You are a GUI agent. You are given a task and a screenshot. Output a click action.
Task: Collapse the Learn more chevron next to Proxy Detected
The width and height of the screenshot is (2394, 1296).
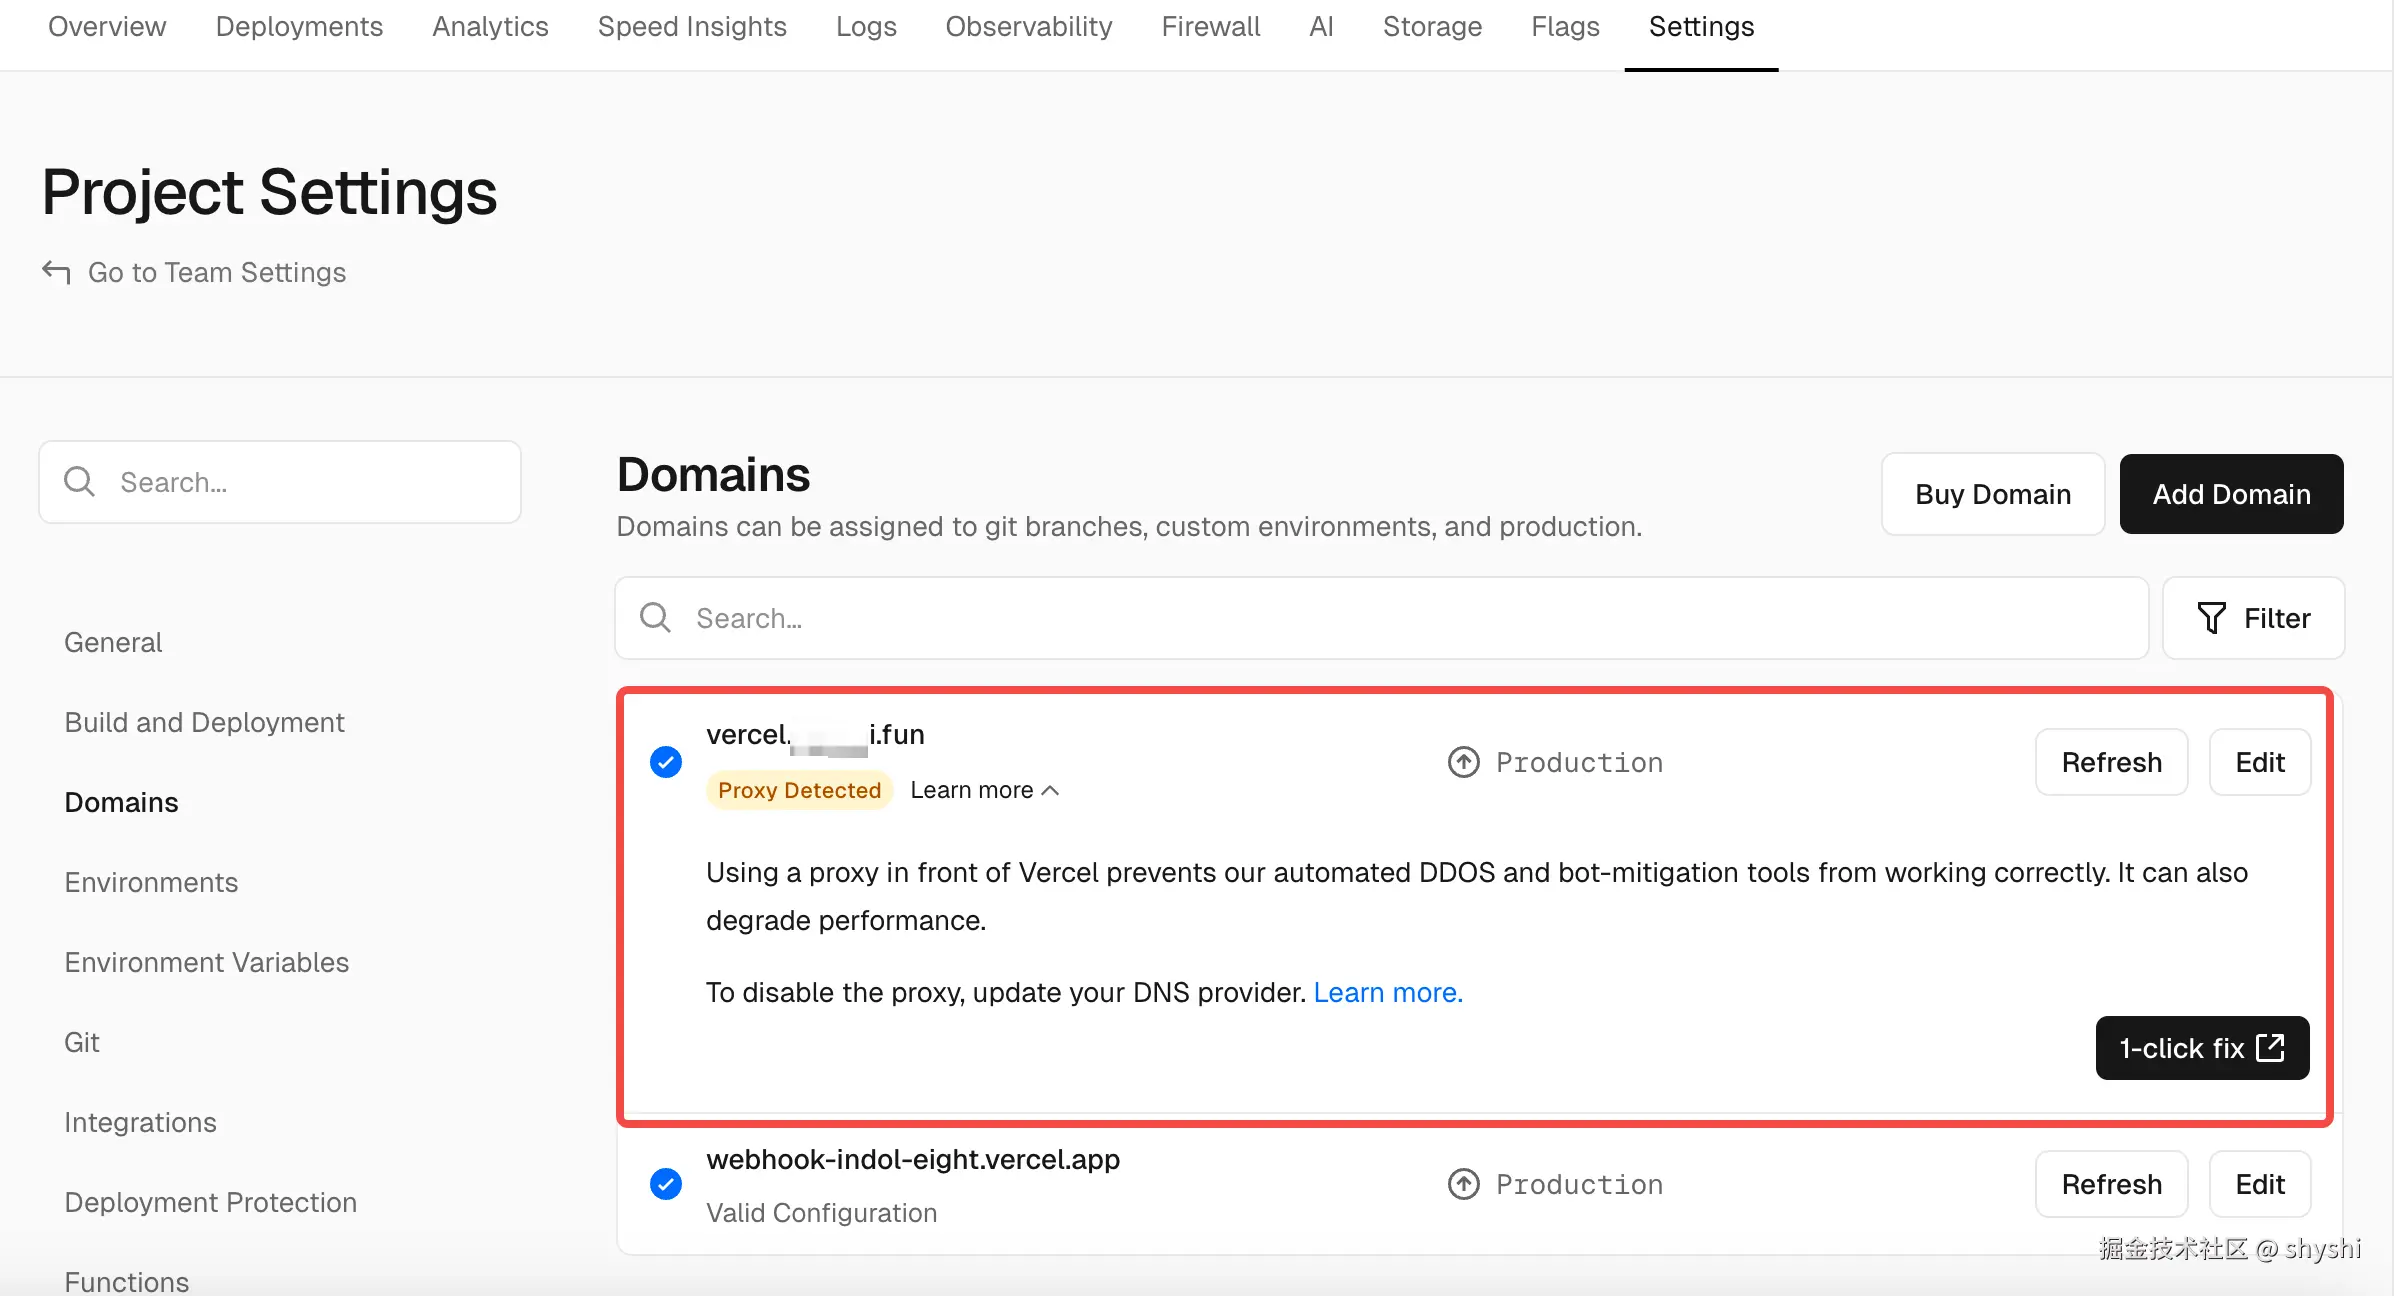click(1050, 790)
